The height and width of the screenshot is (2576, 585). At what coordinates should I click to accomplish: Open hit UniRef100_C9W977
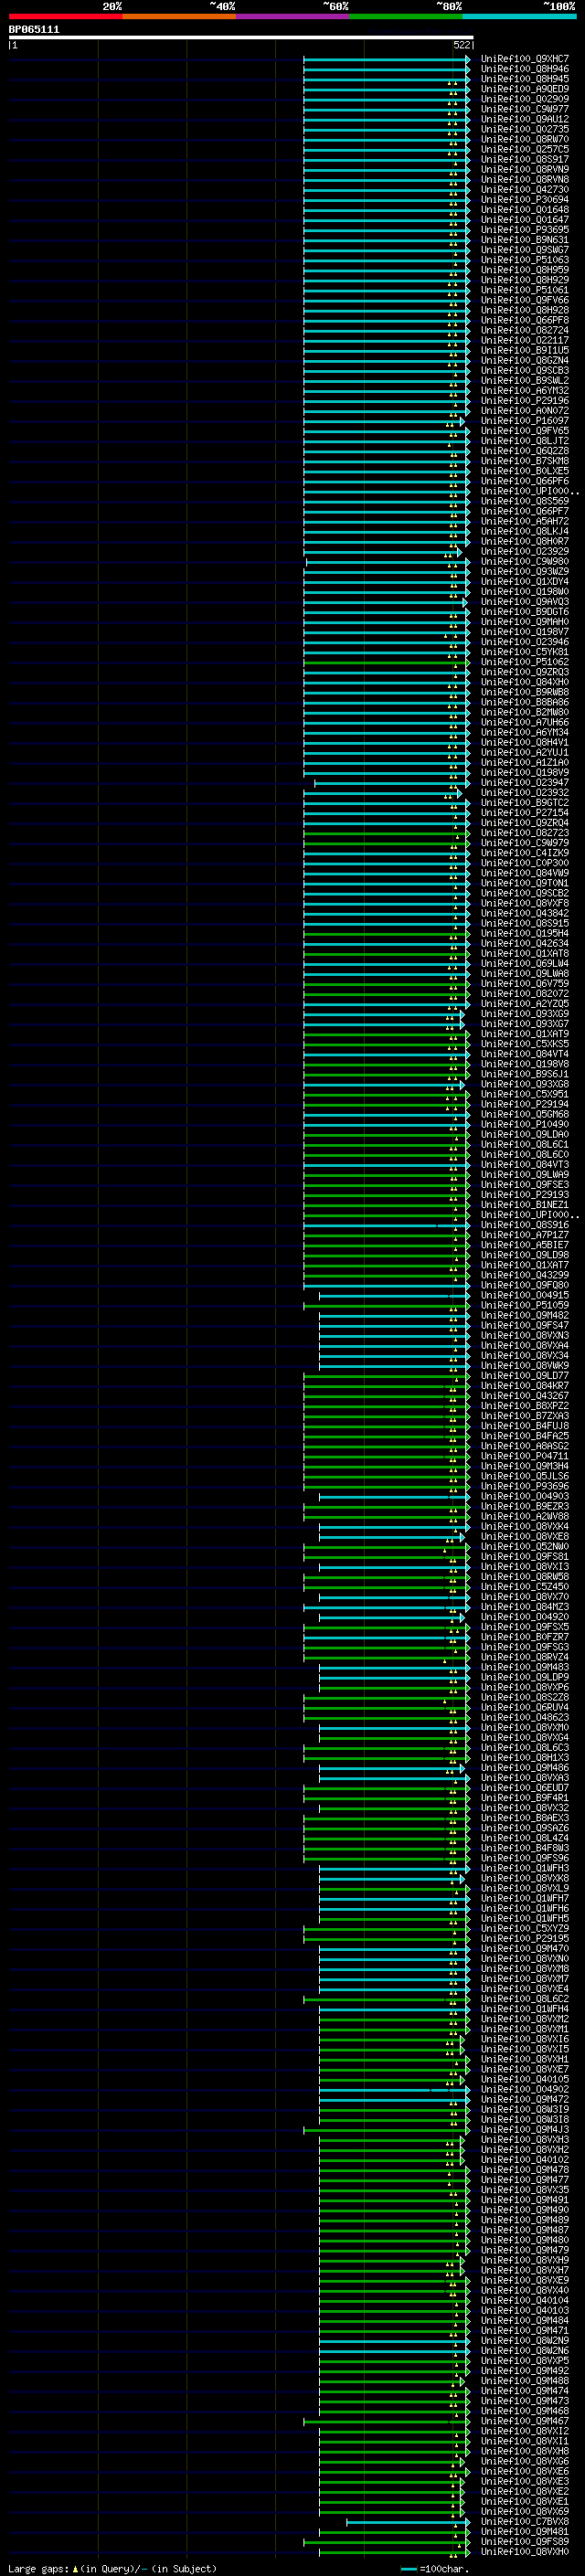click(x=524, y=109)
